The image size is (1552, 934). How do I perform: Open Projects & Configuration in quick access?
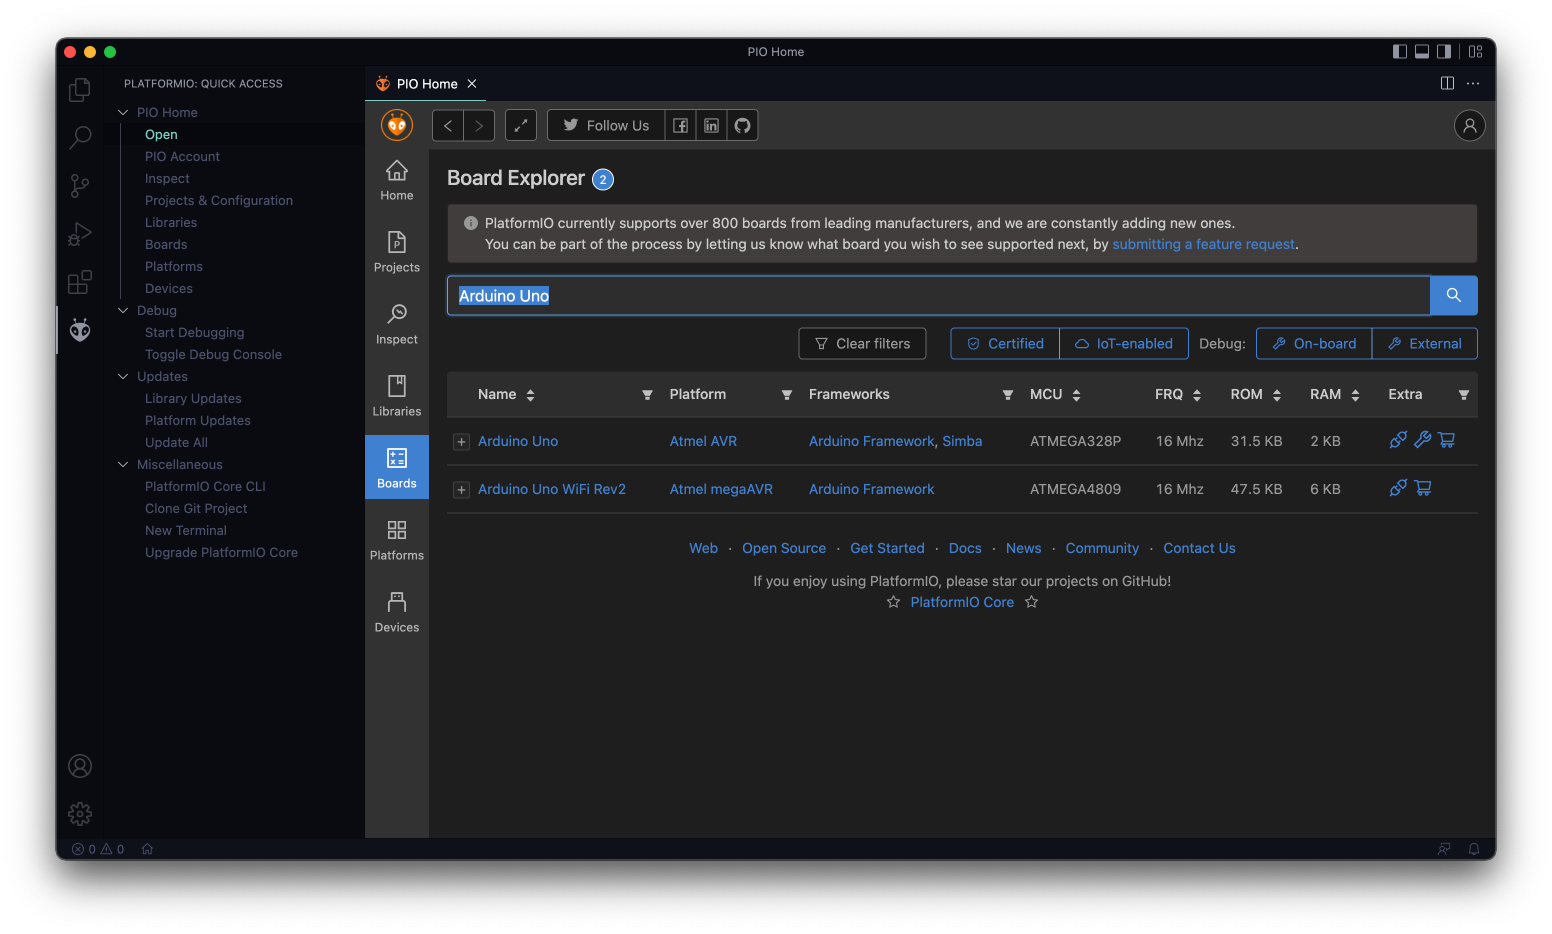219,201
